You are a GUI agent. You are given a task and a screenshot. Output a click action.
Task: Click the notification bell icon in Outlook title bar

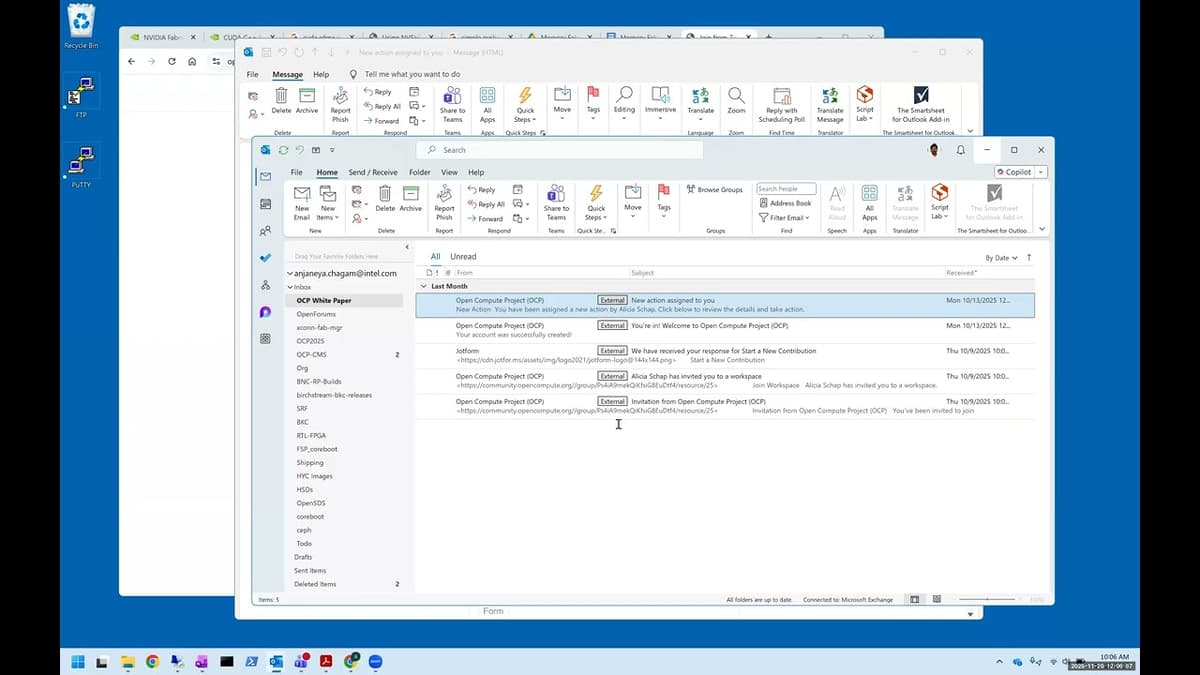coord(961,150)
